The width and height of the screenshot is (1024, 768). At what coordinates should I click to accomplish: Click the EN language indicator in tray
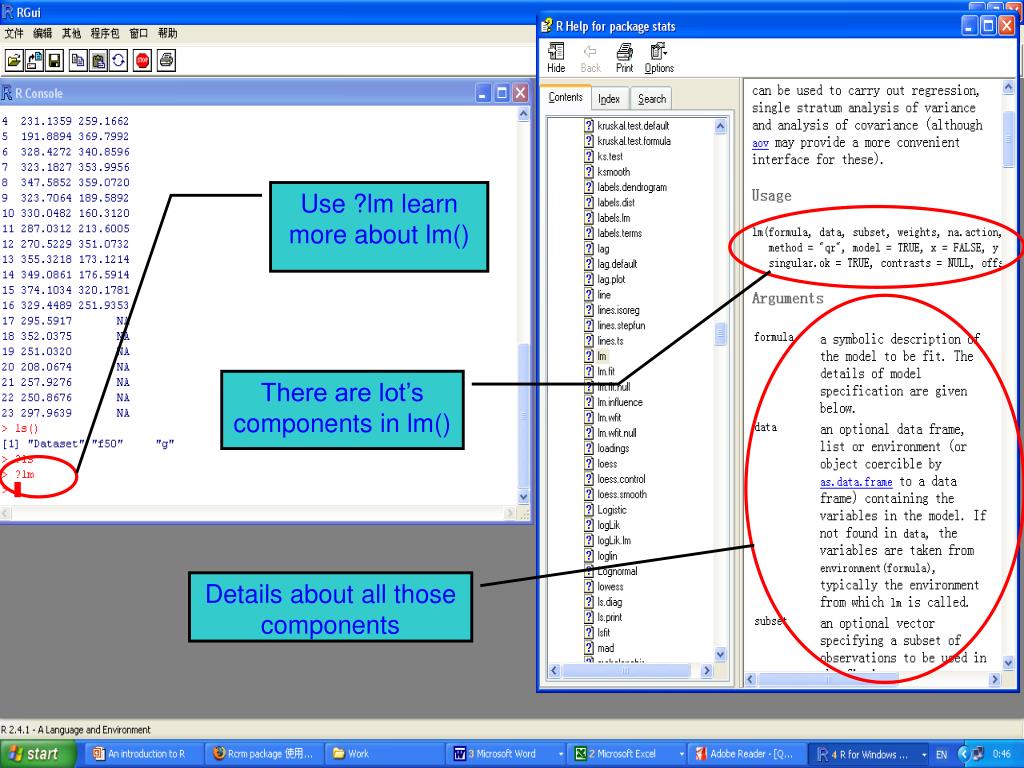[x=942, y=754]
